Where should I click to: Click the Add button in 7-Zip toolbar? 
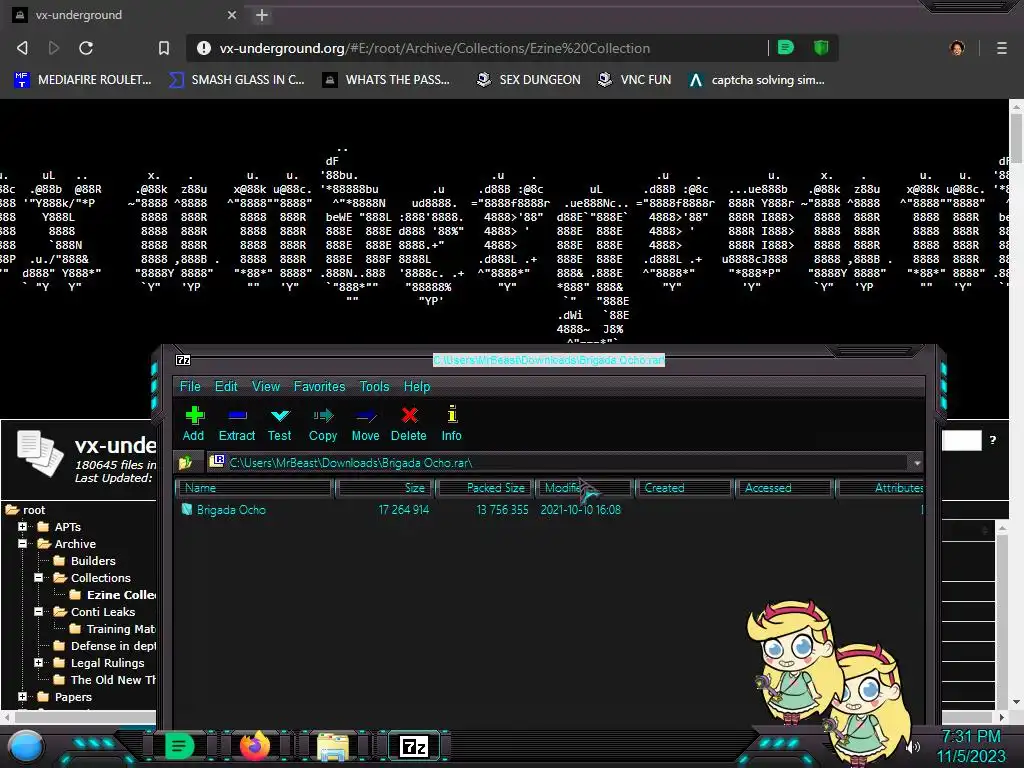(193, 423)
